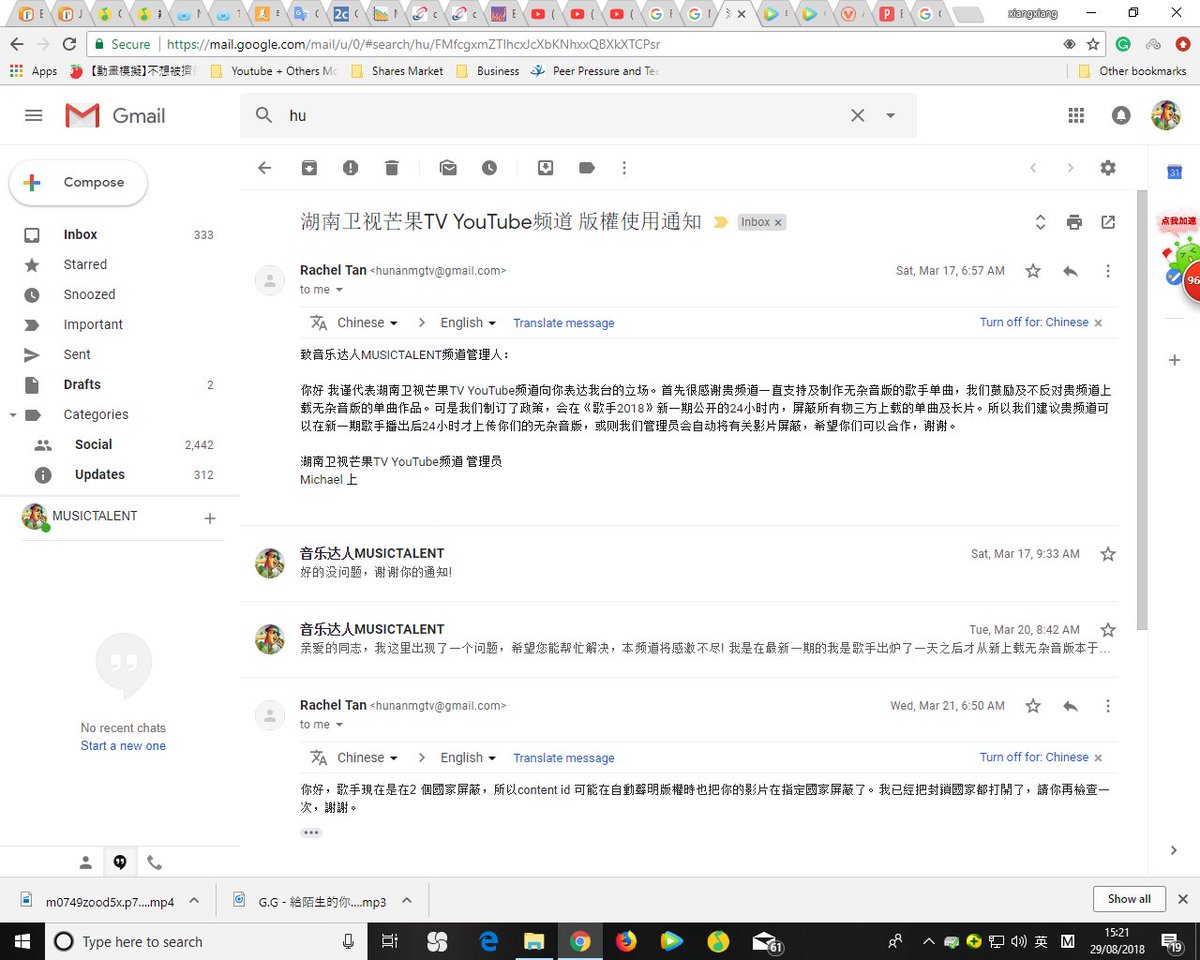Clear the search query with the X

[x=857, y=115]
